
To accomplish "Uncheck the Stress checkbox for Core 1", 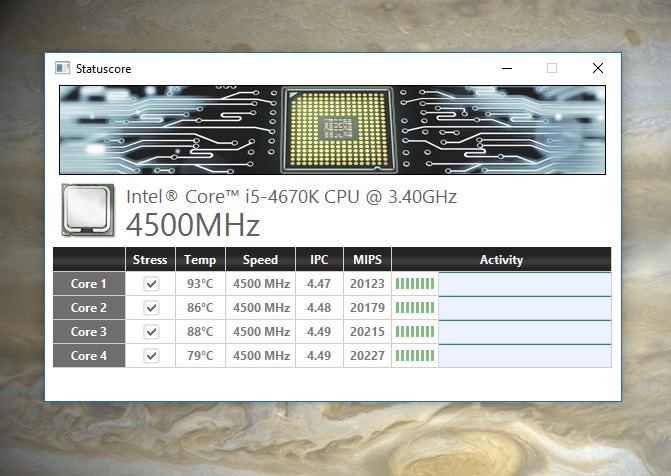I will click(151, 284).
